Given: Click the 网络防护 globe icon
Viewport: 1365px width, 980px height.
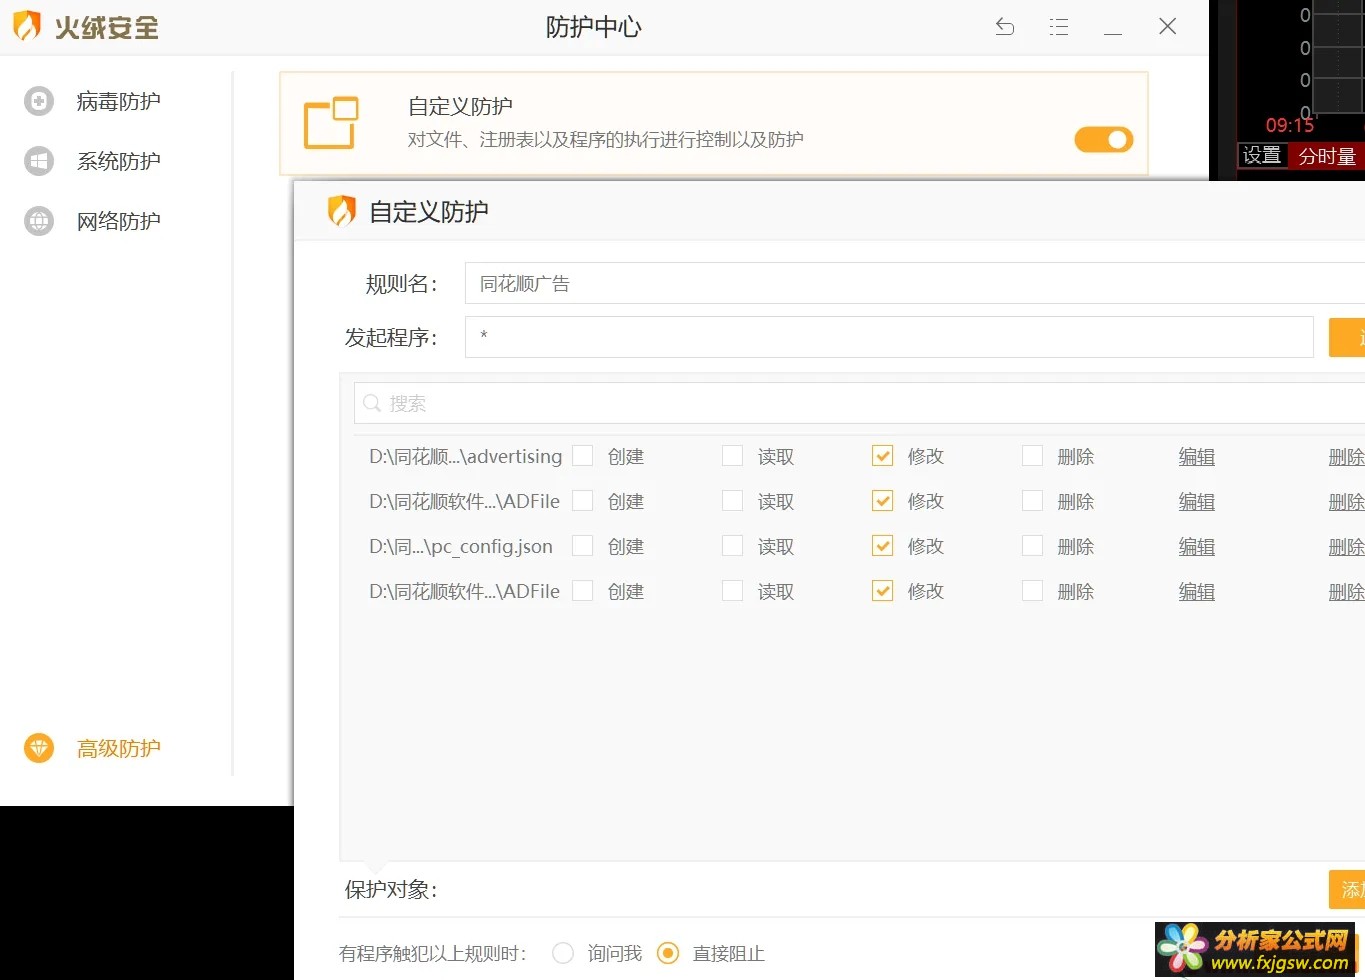Looking at the screenshot, I should pyautogui.click(x=39, y=221).
